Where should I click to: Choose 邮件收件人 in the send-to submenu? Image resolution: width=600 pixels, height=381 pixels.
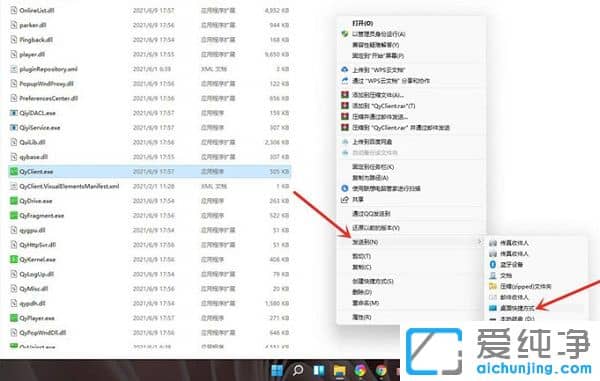click(514, 297)
